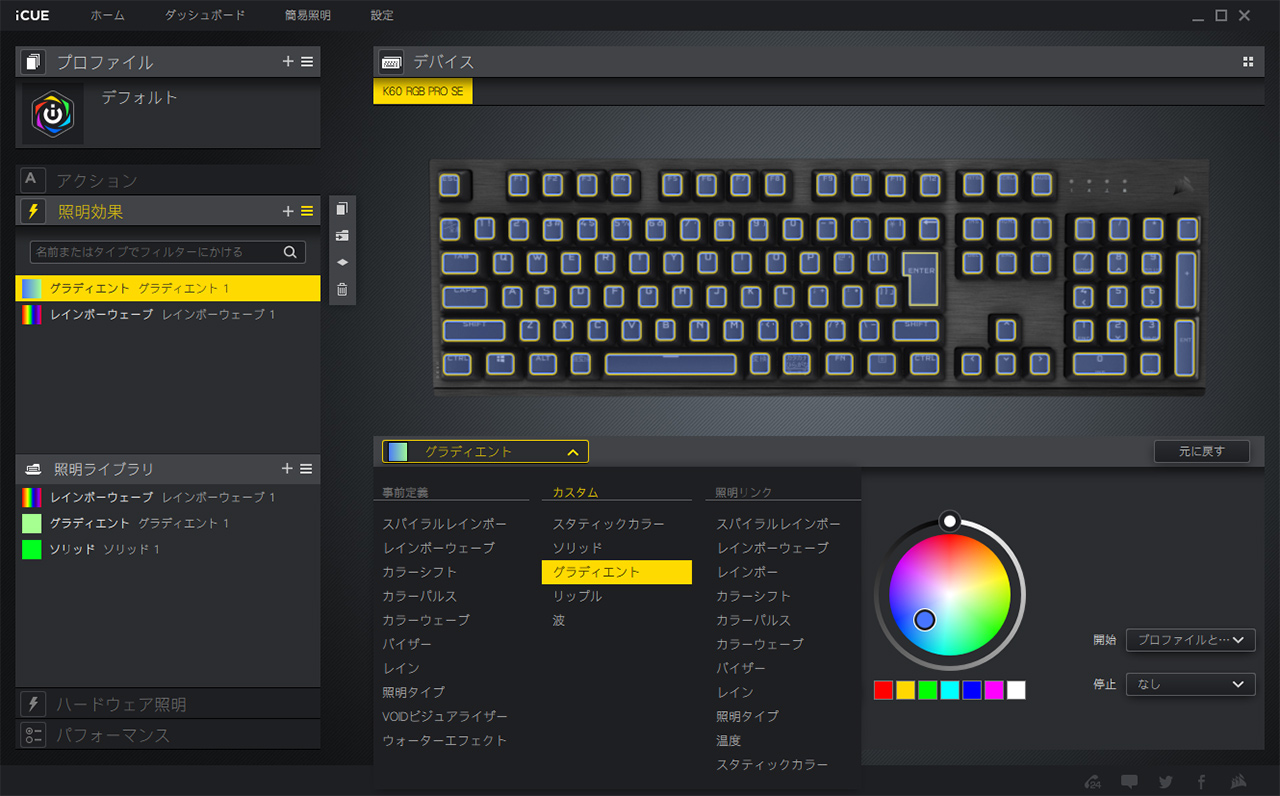Select レインボーウェーブ 1 in 照明ライブラリ
This screenshot has width=1280, height=796.
(x=168, y=497)
